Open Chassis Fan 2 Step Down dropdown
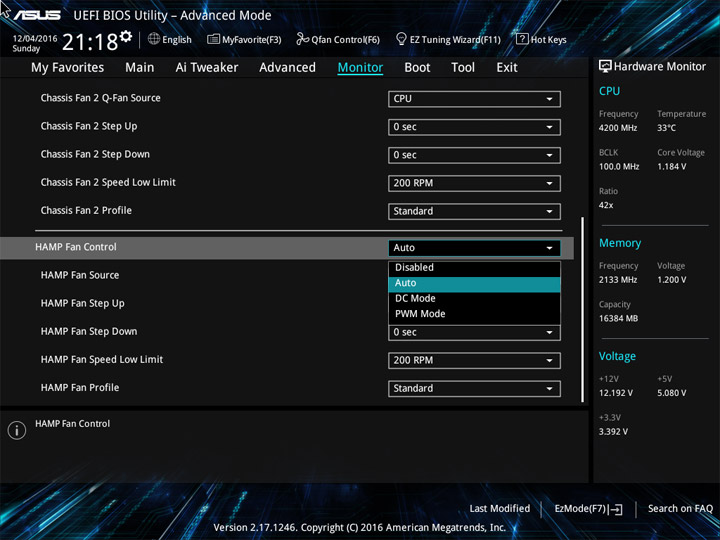The width and height of the screenshot is (720, 540). (474, 155)
